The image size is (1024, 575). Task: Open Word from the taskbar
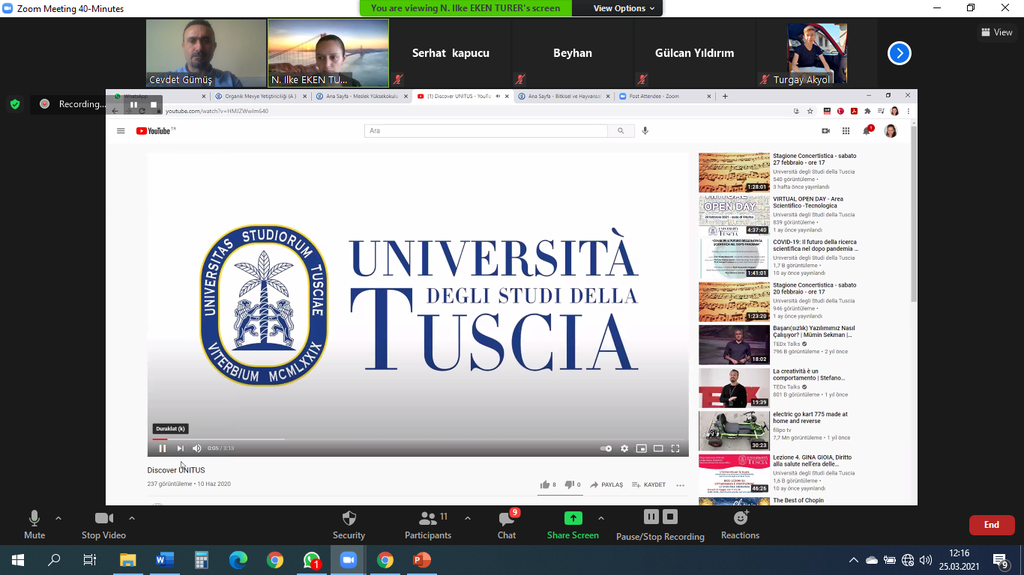(x=165, y=560)
